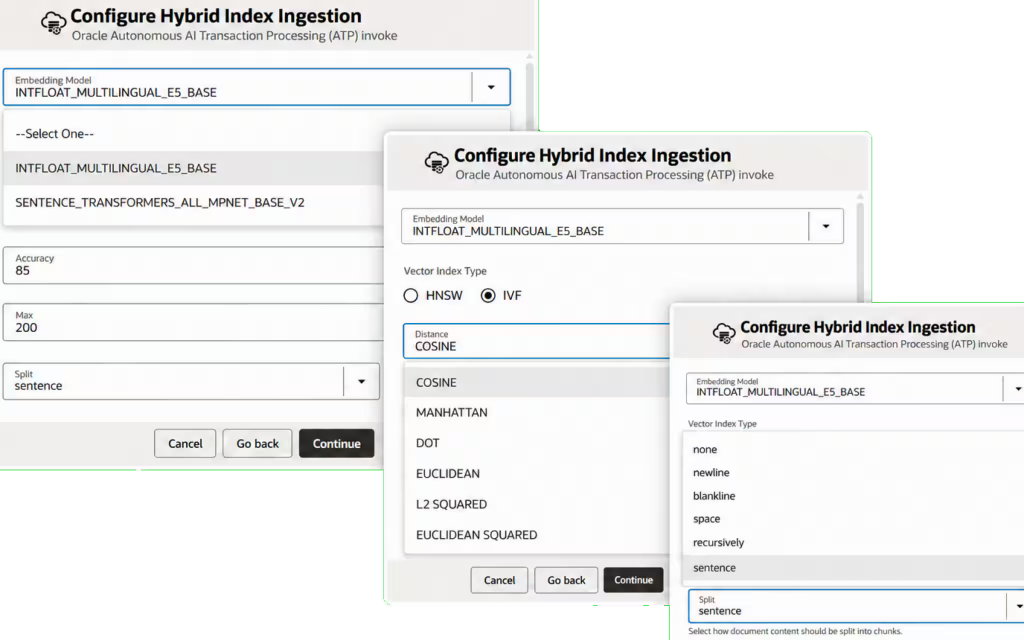Click the Max field showing 200
1024x640 pixels.
tap(193, 322)
